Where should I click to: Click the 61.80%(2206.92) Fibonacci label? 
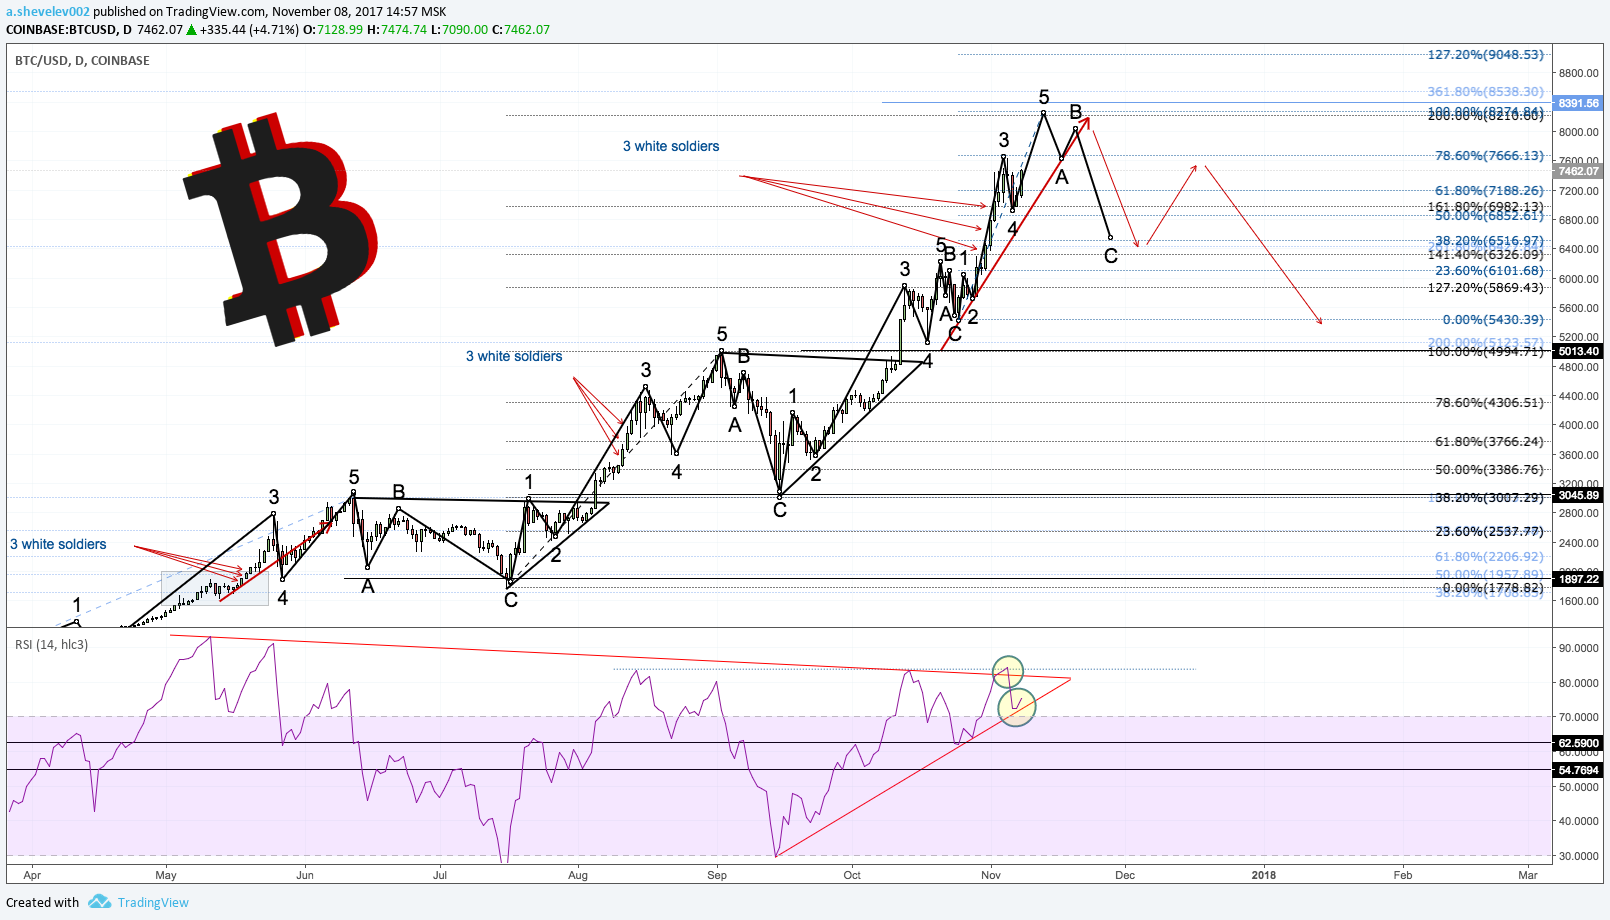tap(1489, 556)
